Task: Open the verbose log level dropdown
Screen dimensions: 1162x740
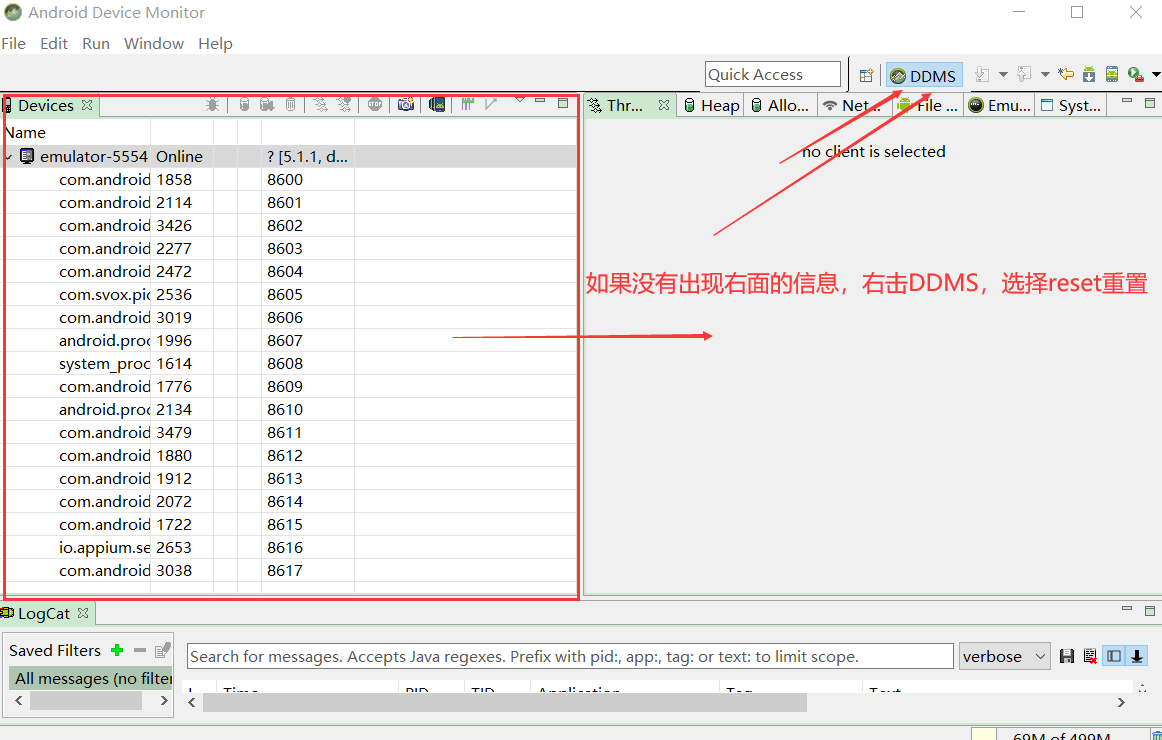Action: [1004, 656]
